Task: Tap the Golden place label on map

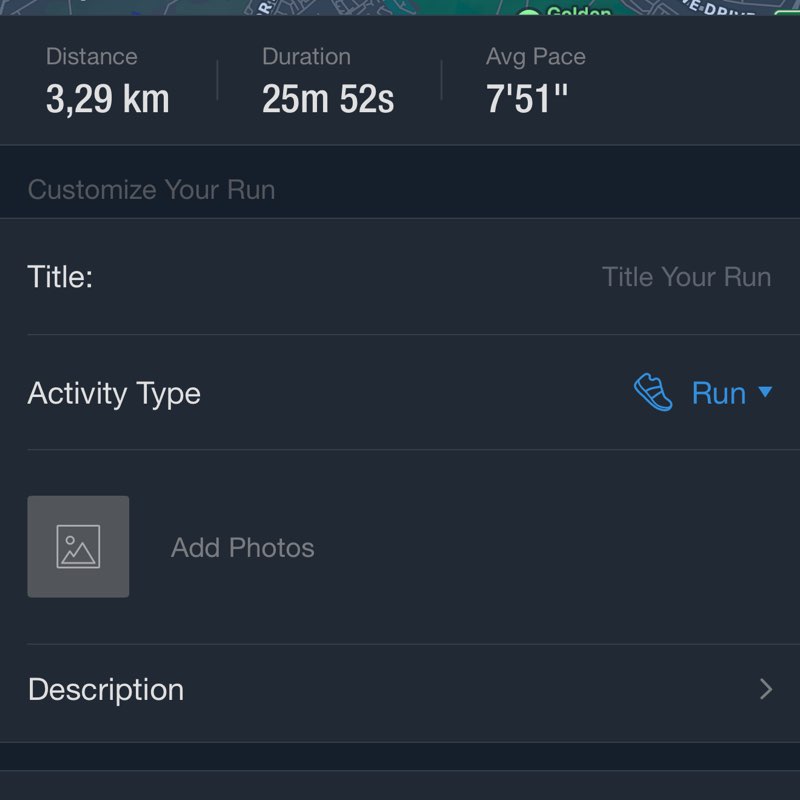Action: tap(580, 11)
